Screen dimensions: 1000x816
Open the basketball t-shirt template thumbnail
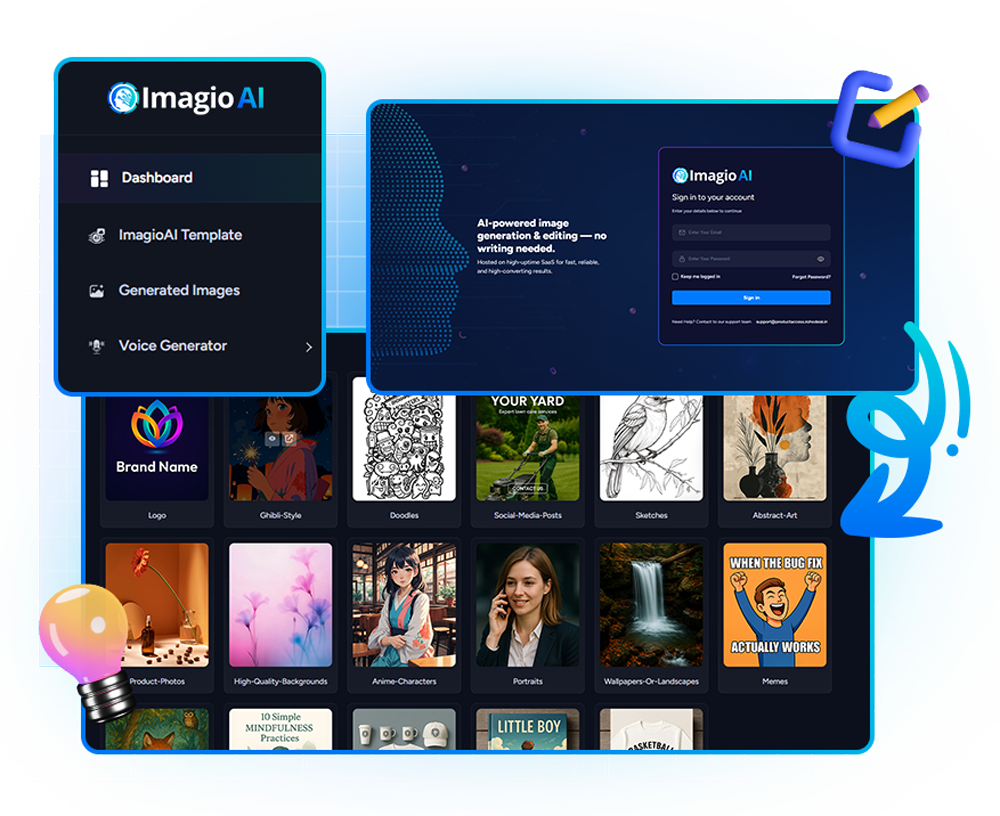651,729
